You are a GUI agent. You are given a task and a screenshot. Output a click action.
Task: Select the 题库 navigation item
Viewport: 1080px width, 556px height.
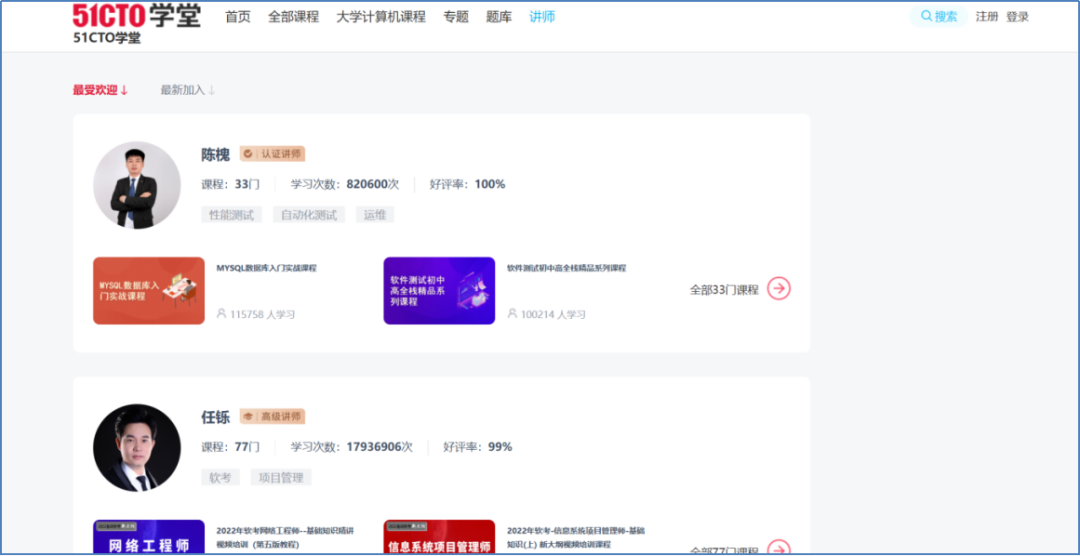(499, 17)
